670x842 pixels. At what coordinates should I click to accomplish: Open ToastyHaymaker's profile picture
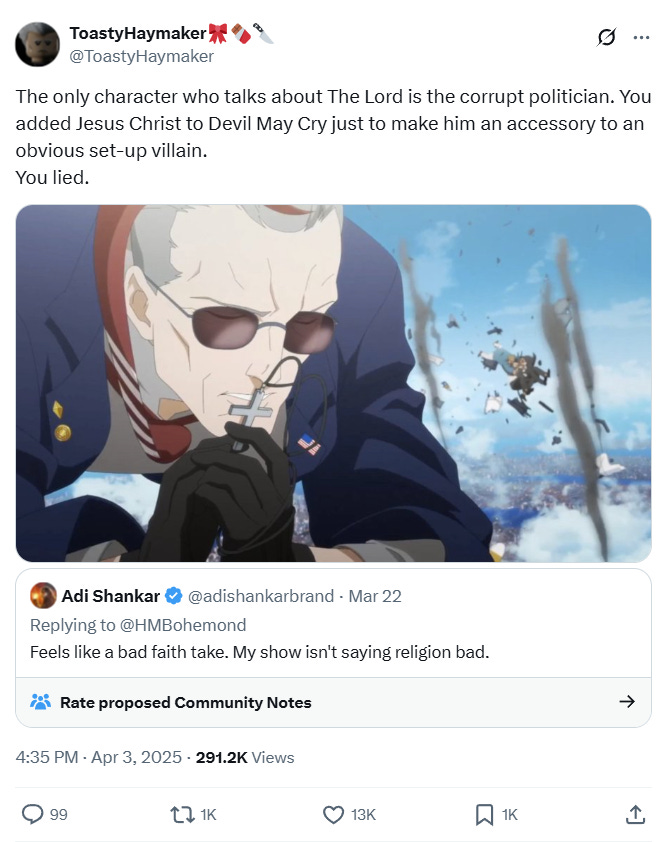pos(37,45)
